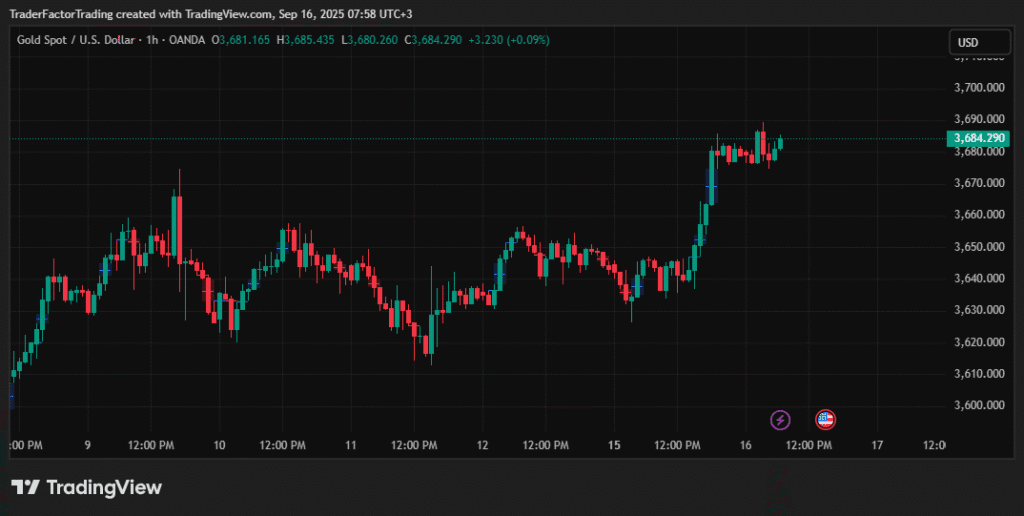Click the 3,610.000 price axis label
The width and height of the screenshot is (1024, 516).
click(x=979, y=374)
